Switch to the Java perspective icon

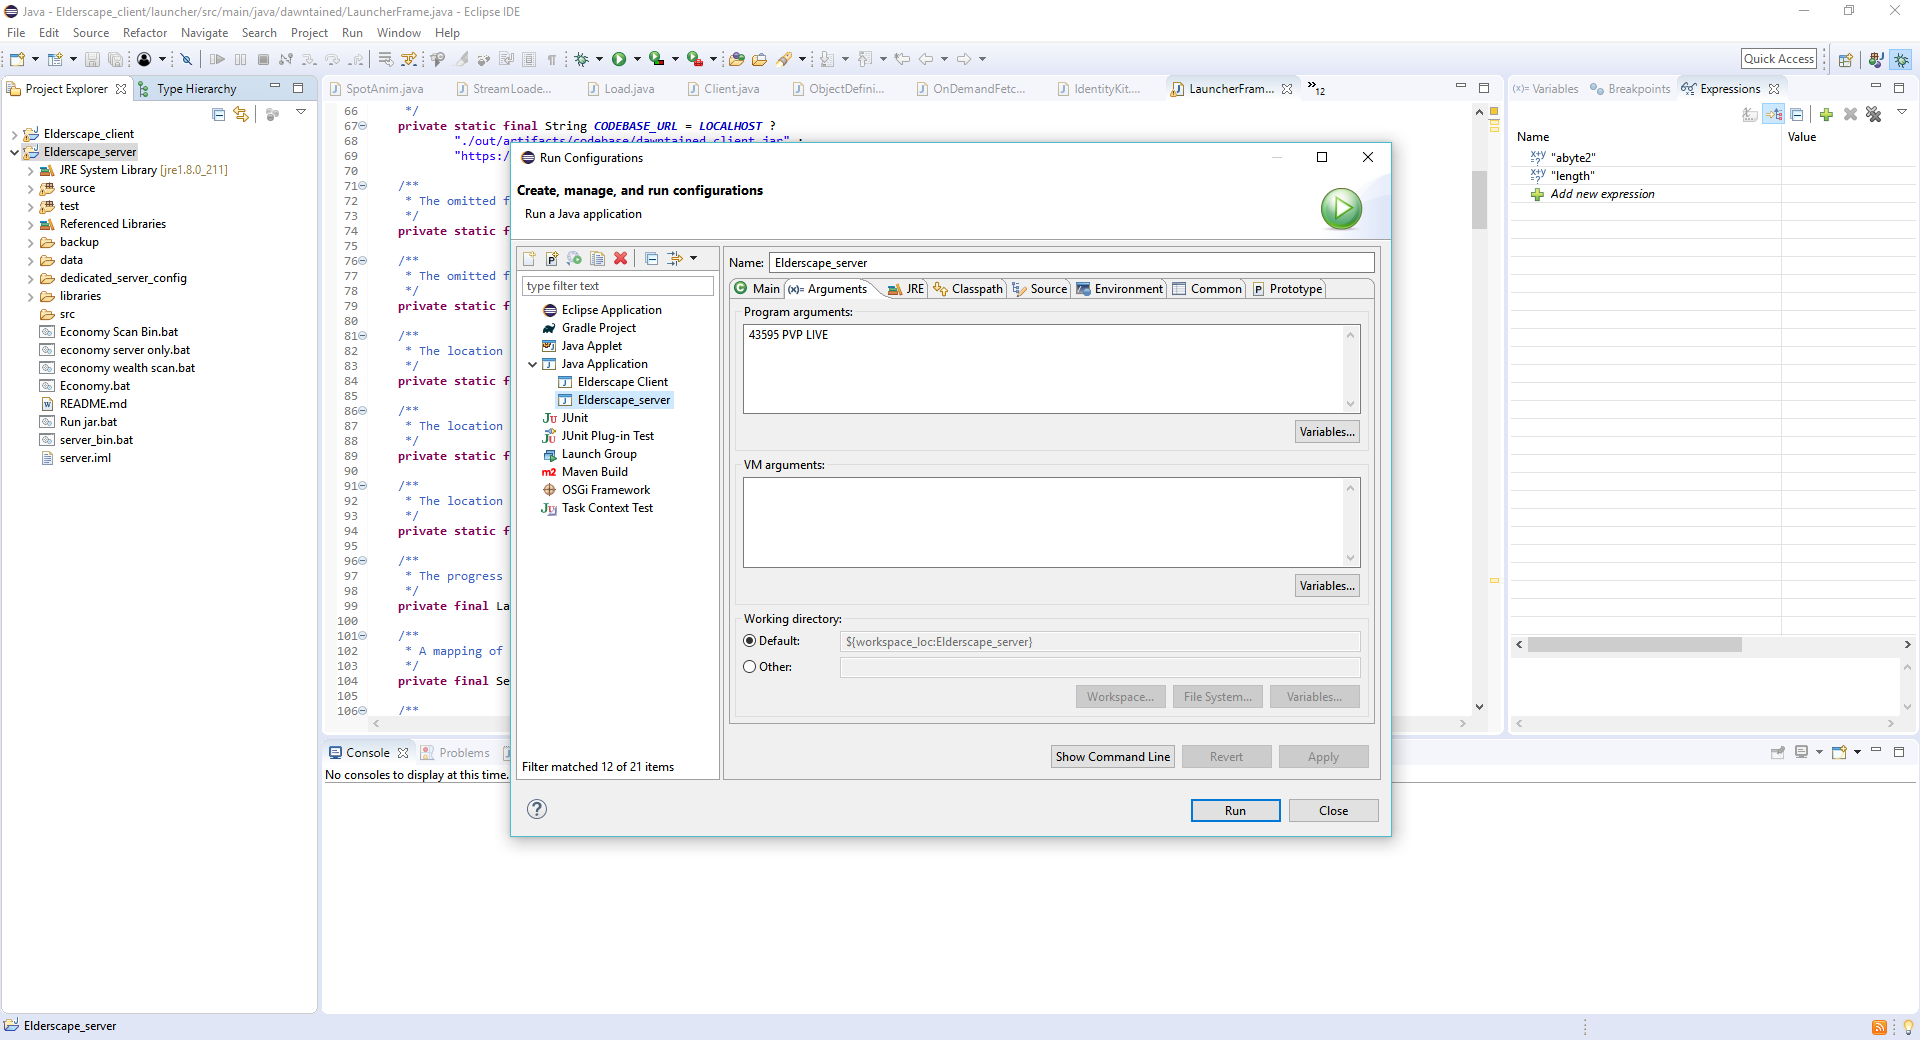pos(1876,60)
